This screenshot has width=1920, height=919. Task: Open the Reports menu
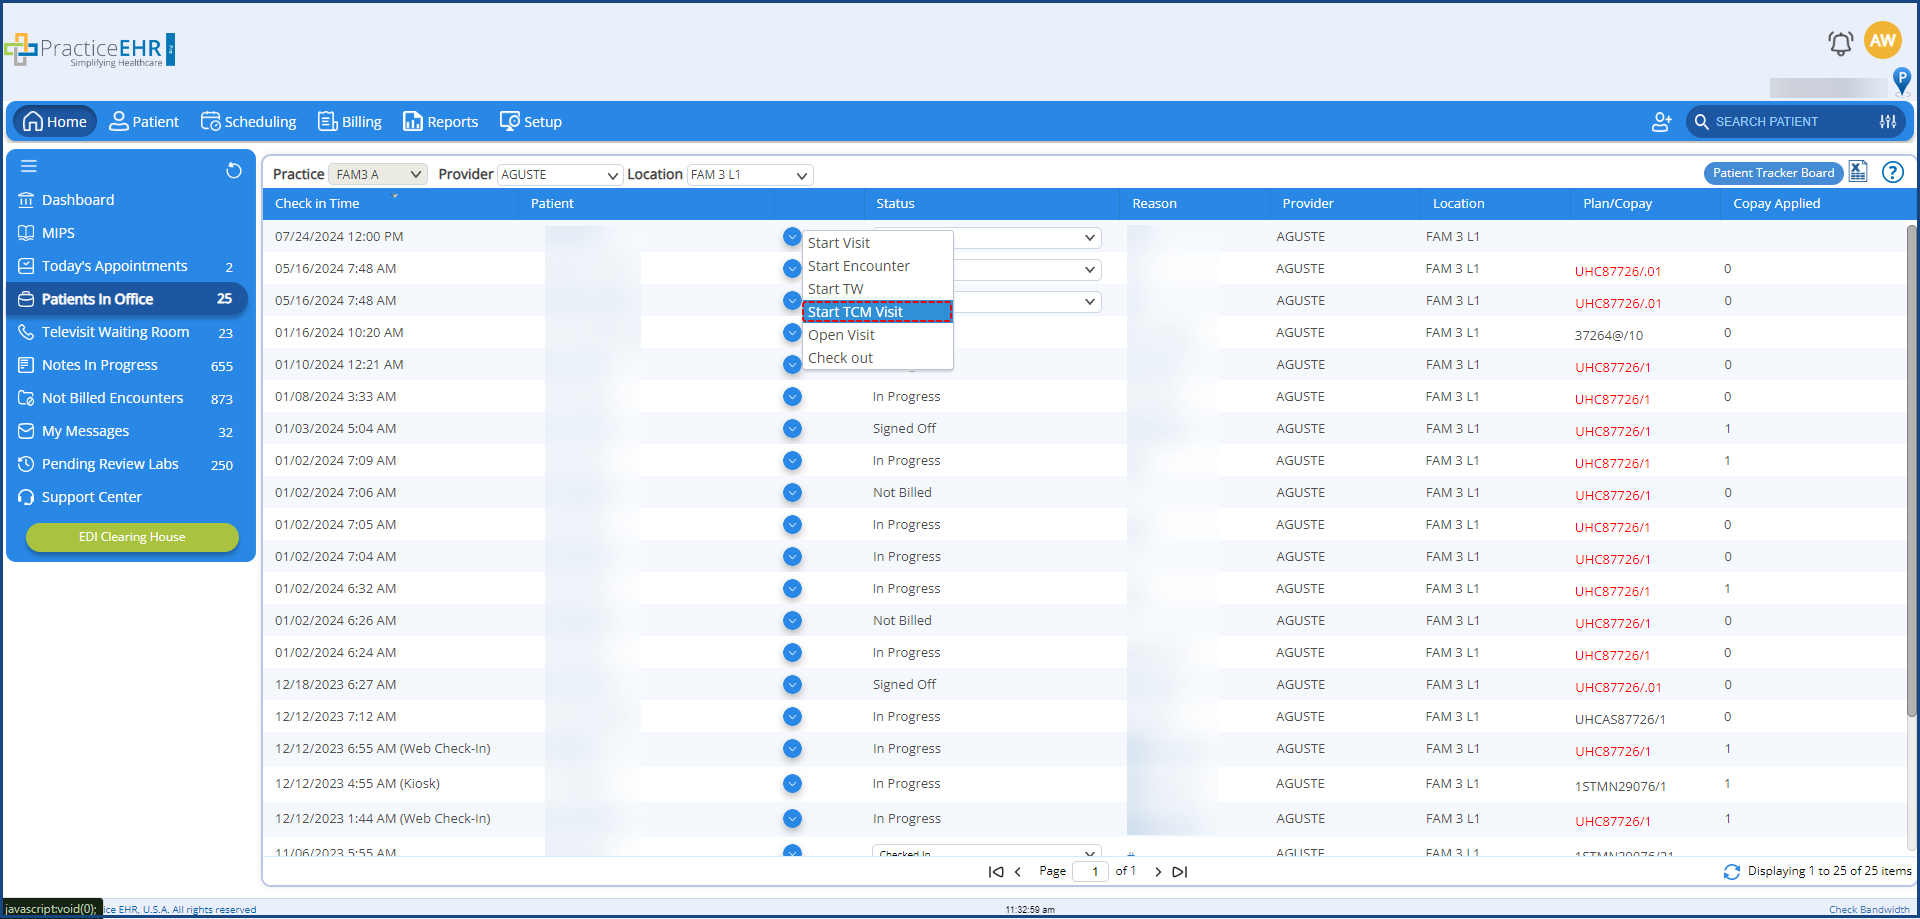coord(440,122)
